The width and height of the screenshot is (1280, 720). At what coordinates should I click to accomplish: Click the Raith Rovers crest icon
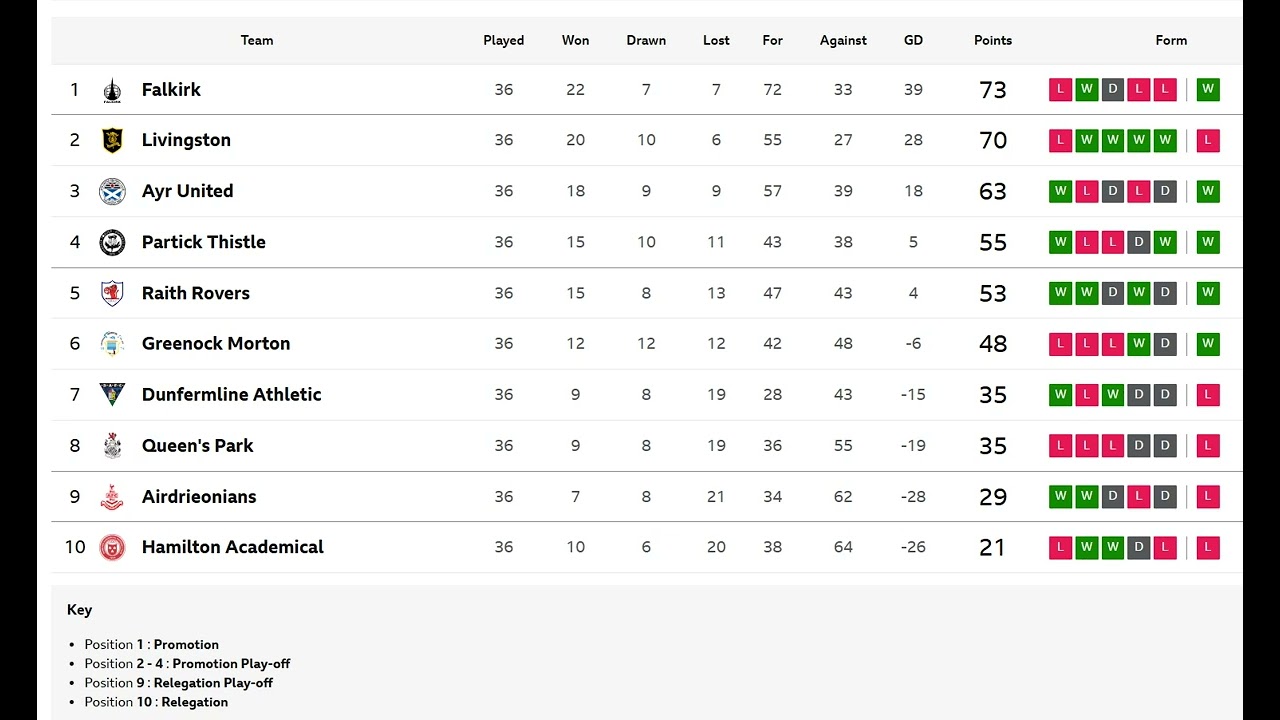112,293
